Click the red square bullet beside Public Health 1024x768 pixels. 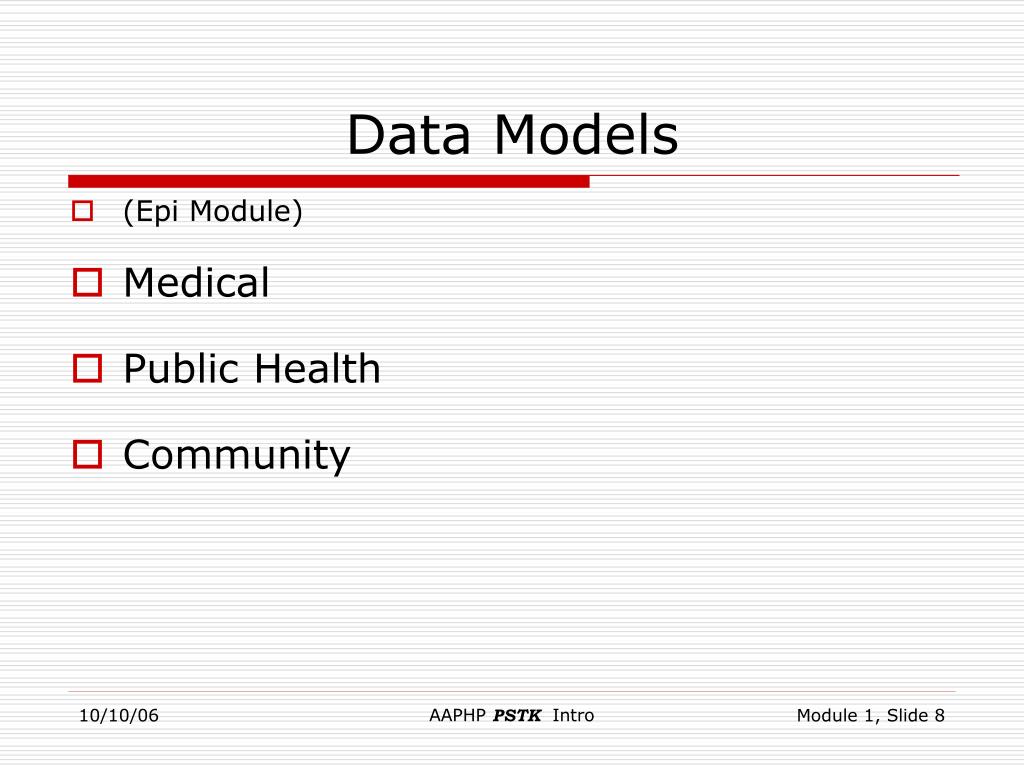click(x=87, y=368)
